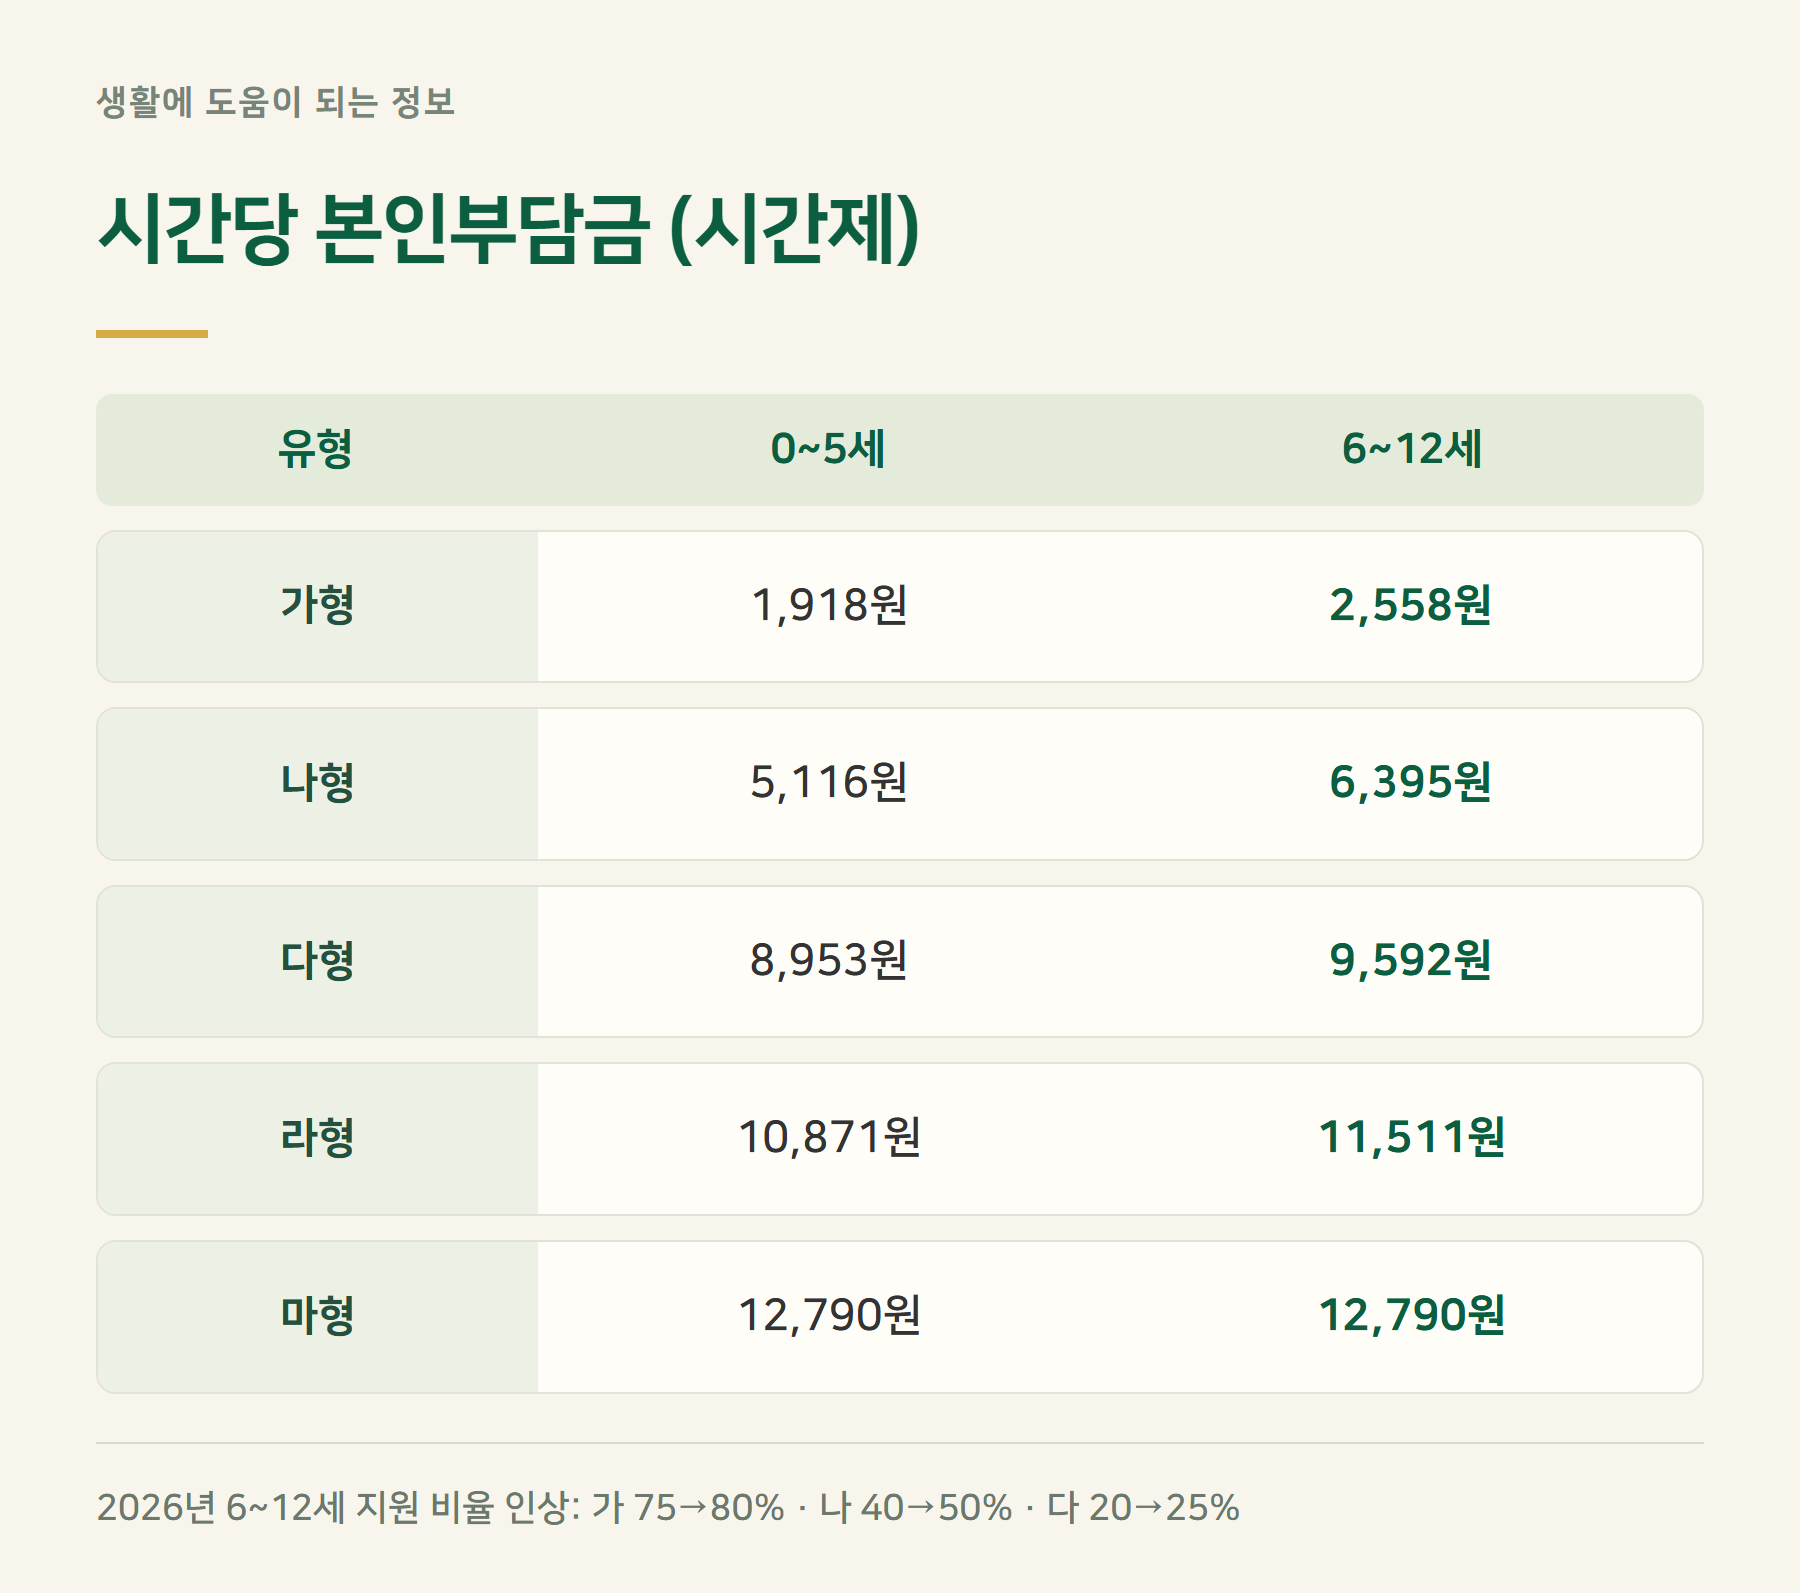The width and height of the screenshot is (1800, 1593).
Task: Select the 유형 column header
Action: [x=316, y=449]
